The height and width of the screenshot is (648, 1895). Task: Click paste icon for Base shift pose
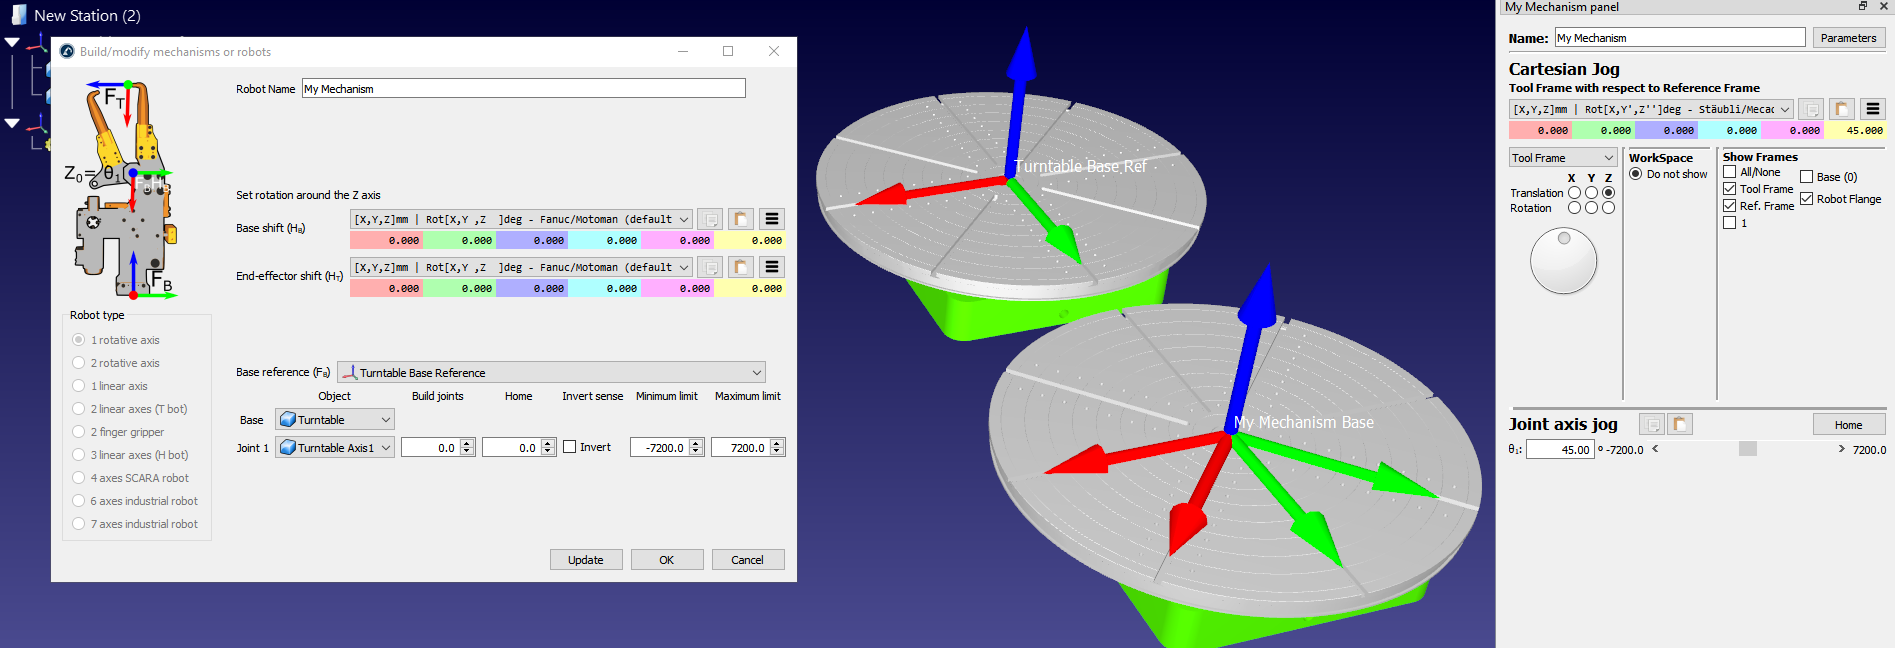(741, 219)
